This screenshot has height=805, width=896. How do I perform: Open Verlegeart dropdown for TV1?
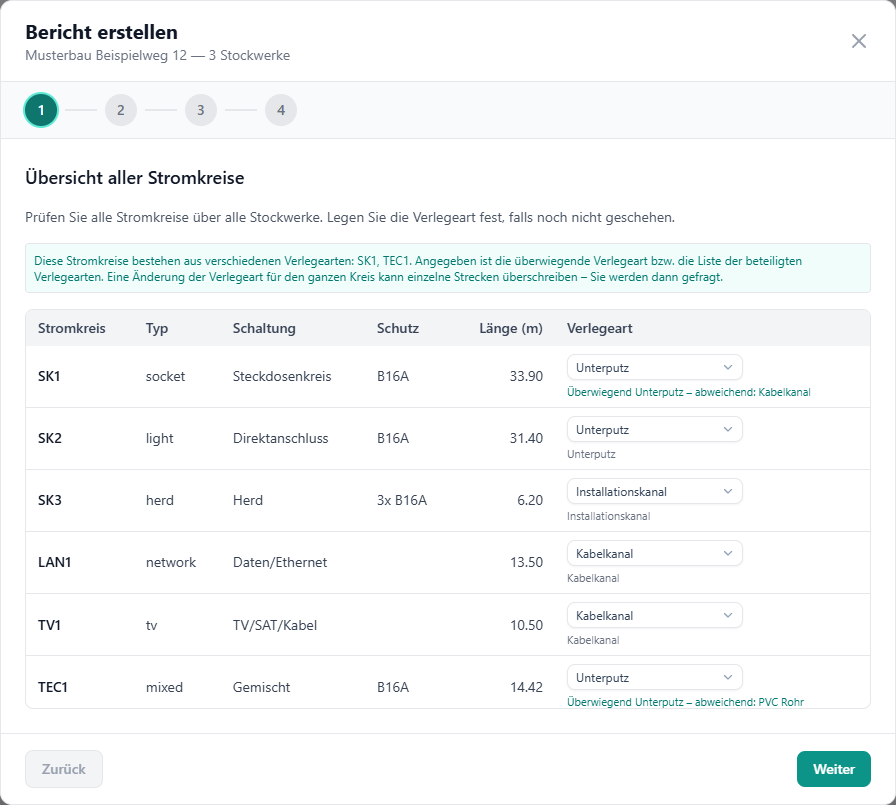coord(654,615)
